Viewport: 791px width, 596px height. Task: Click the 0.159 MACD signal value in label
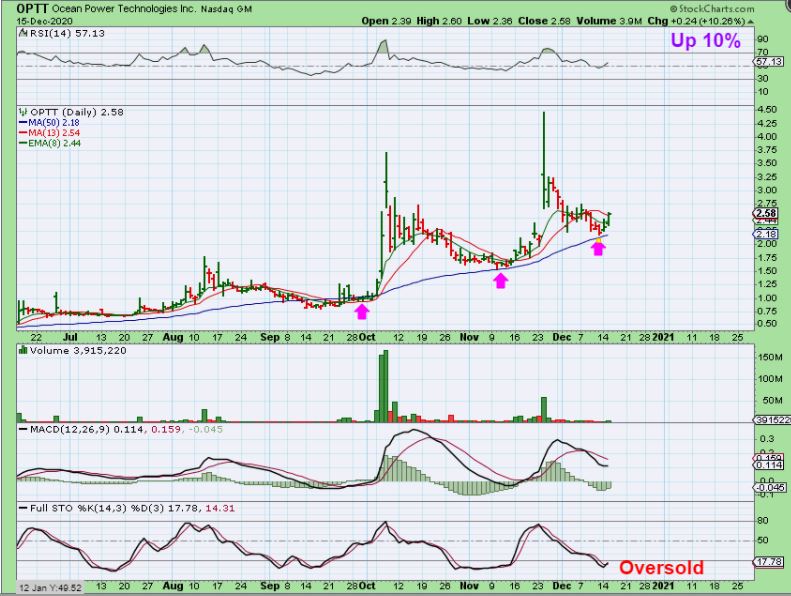point(165,429)
